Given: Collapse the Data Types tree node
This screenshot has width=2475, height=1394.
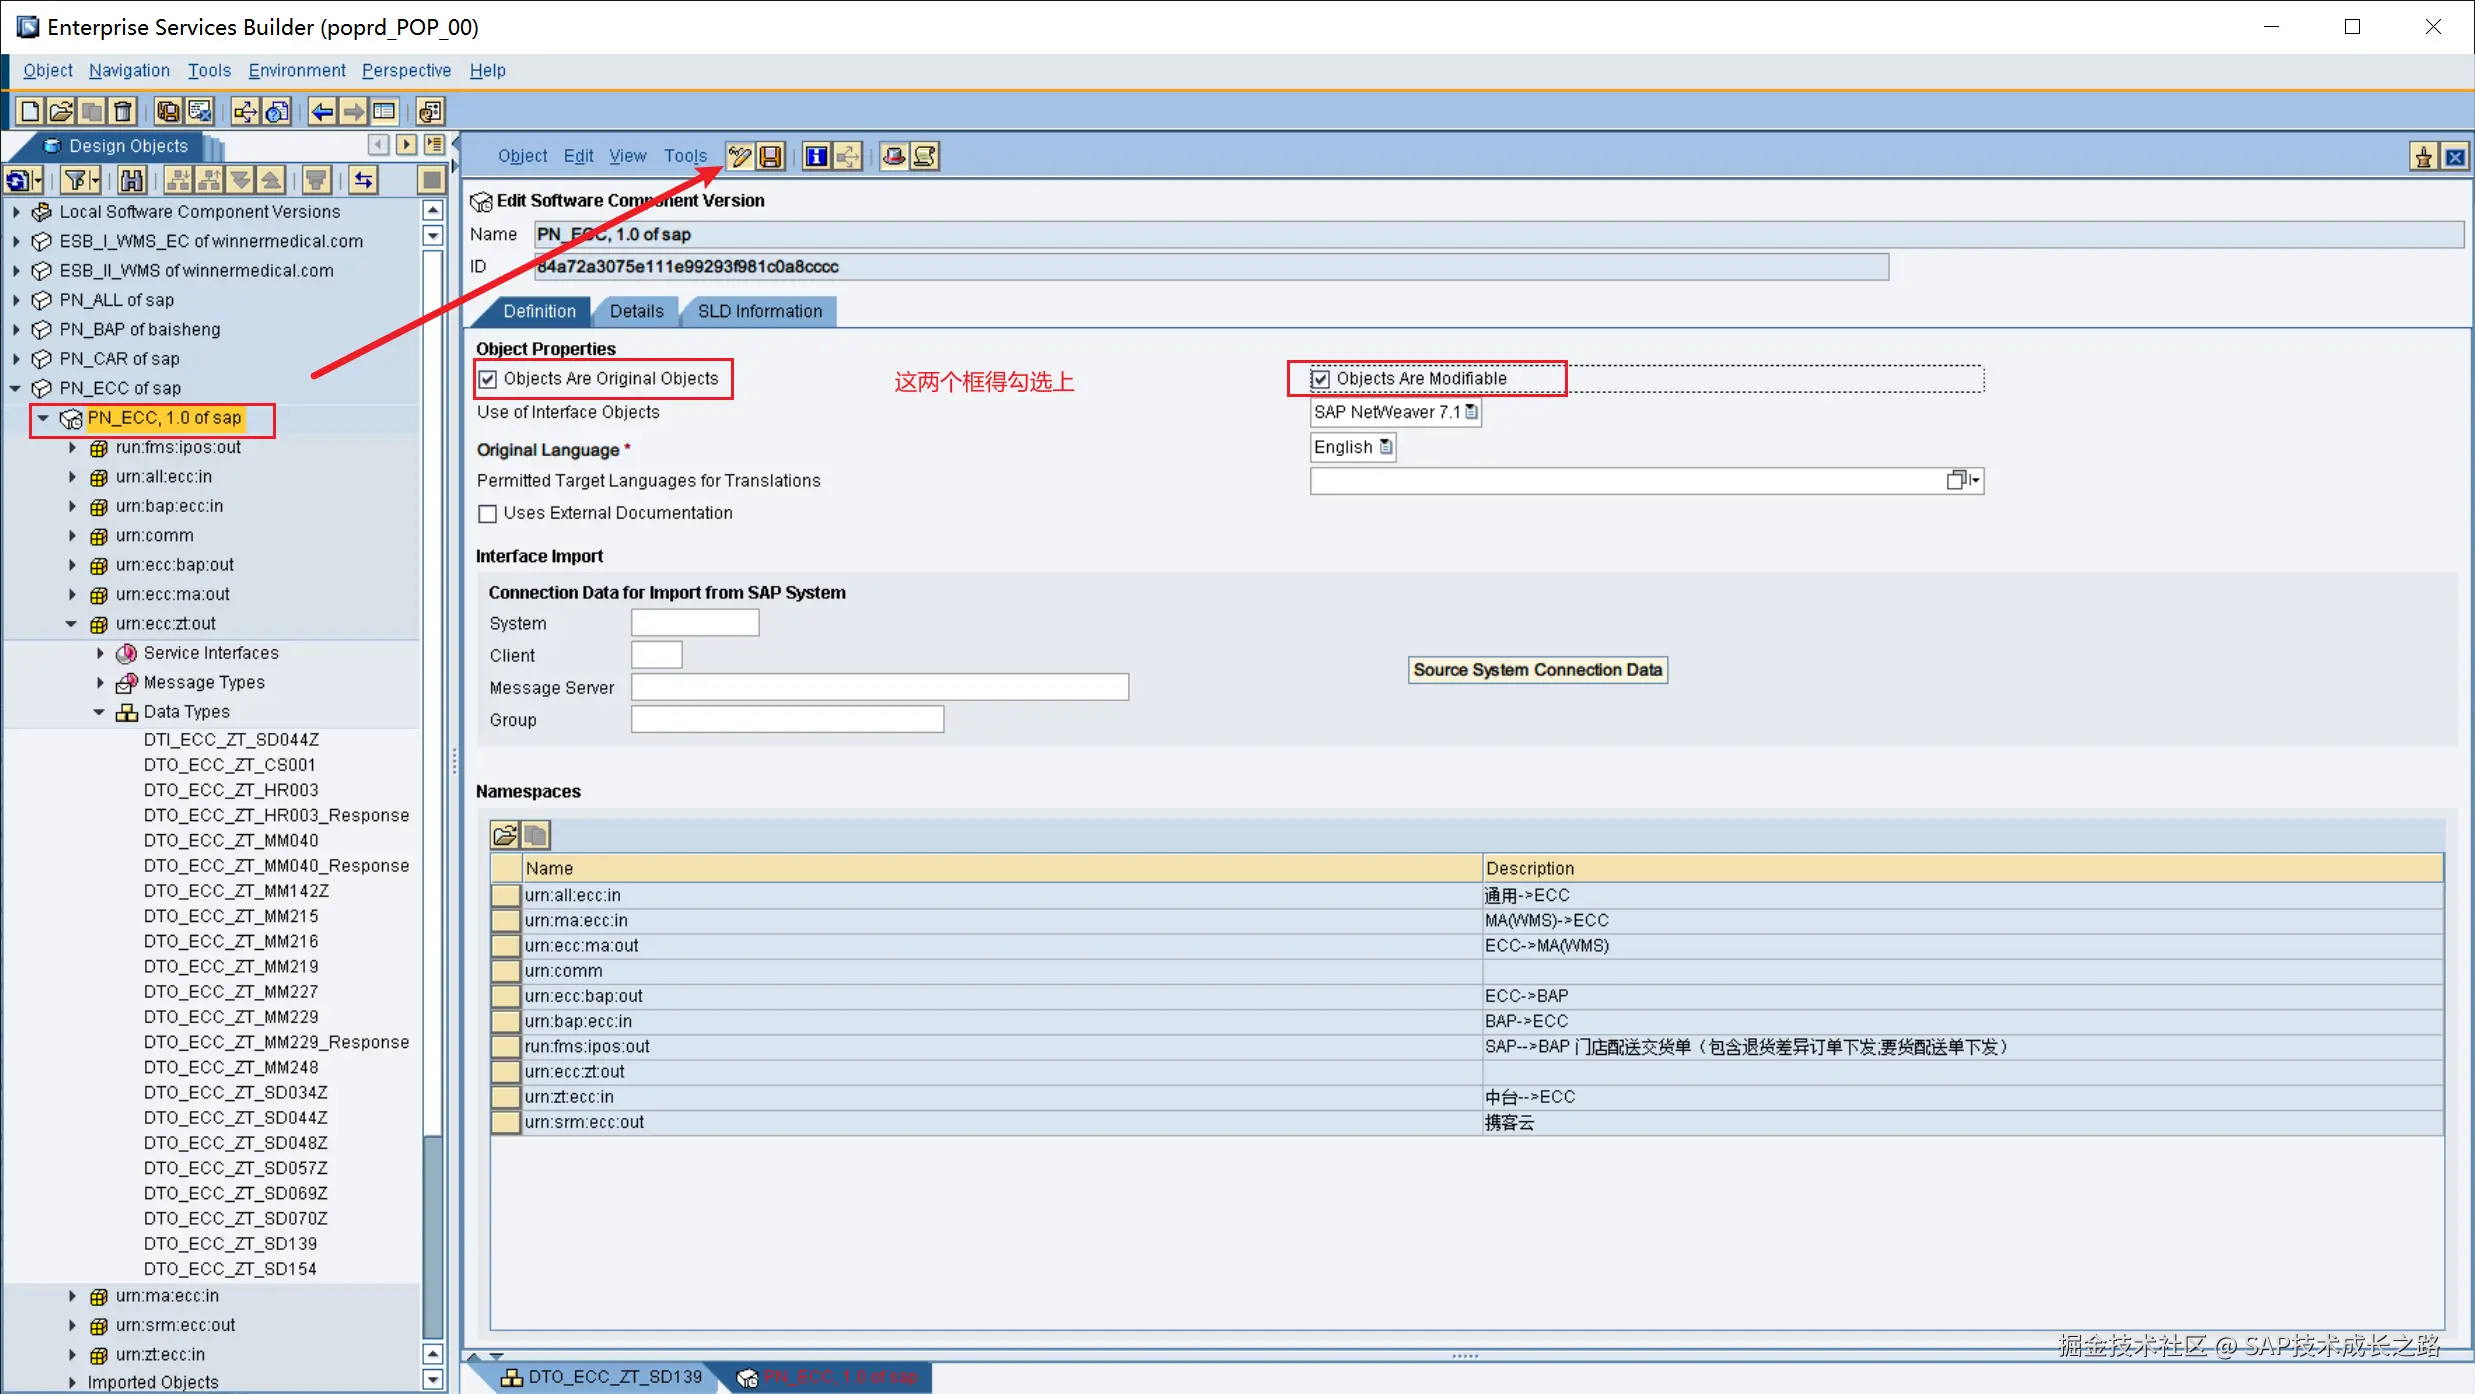Looking at the screenshot, I should pos(99,712).
